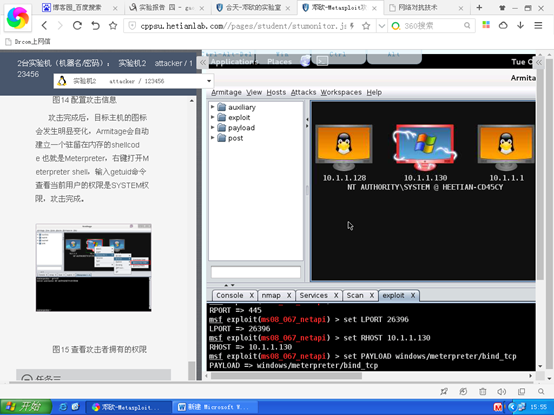Image resolution: width=554 pixels, height=415 pixels.
Task: Open the Workspaces menu
Action: (341, 92)
